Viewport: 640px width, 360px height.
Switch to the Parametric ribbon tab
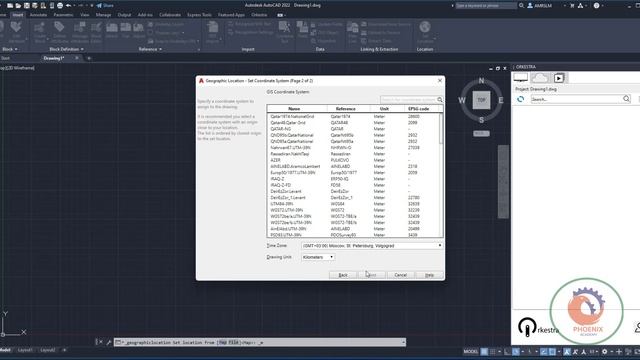click(63, 15)
